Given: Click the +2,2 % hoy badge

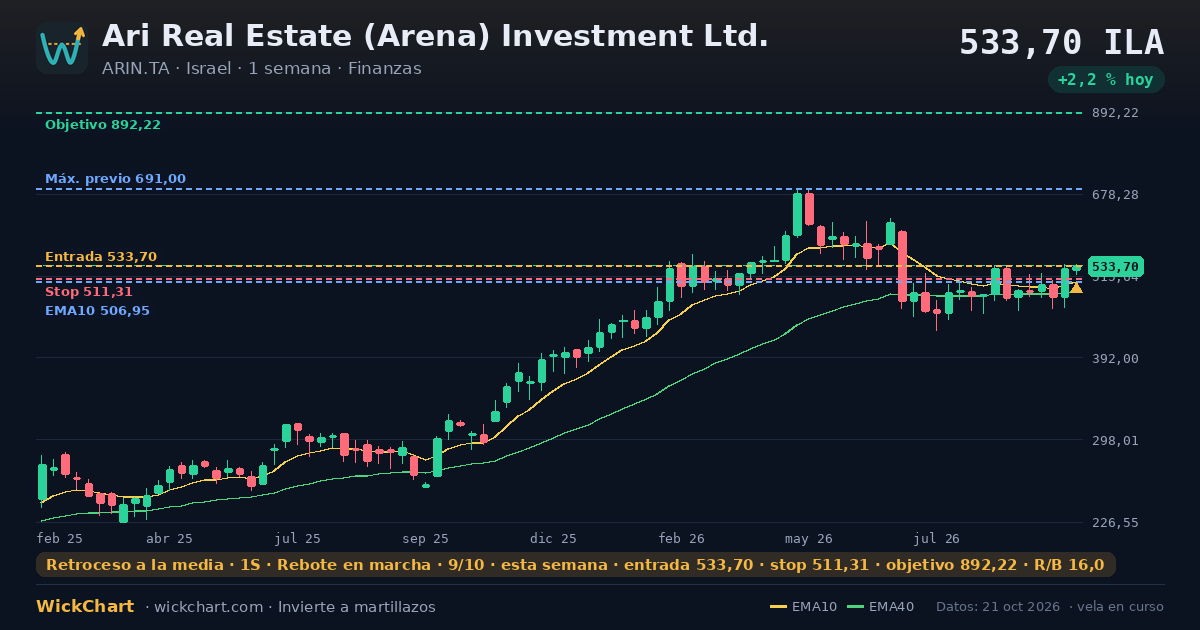Looking at the screenshot, I should point(1105,80).
